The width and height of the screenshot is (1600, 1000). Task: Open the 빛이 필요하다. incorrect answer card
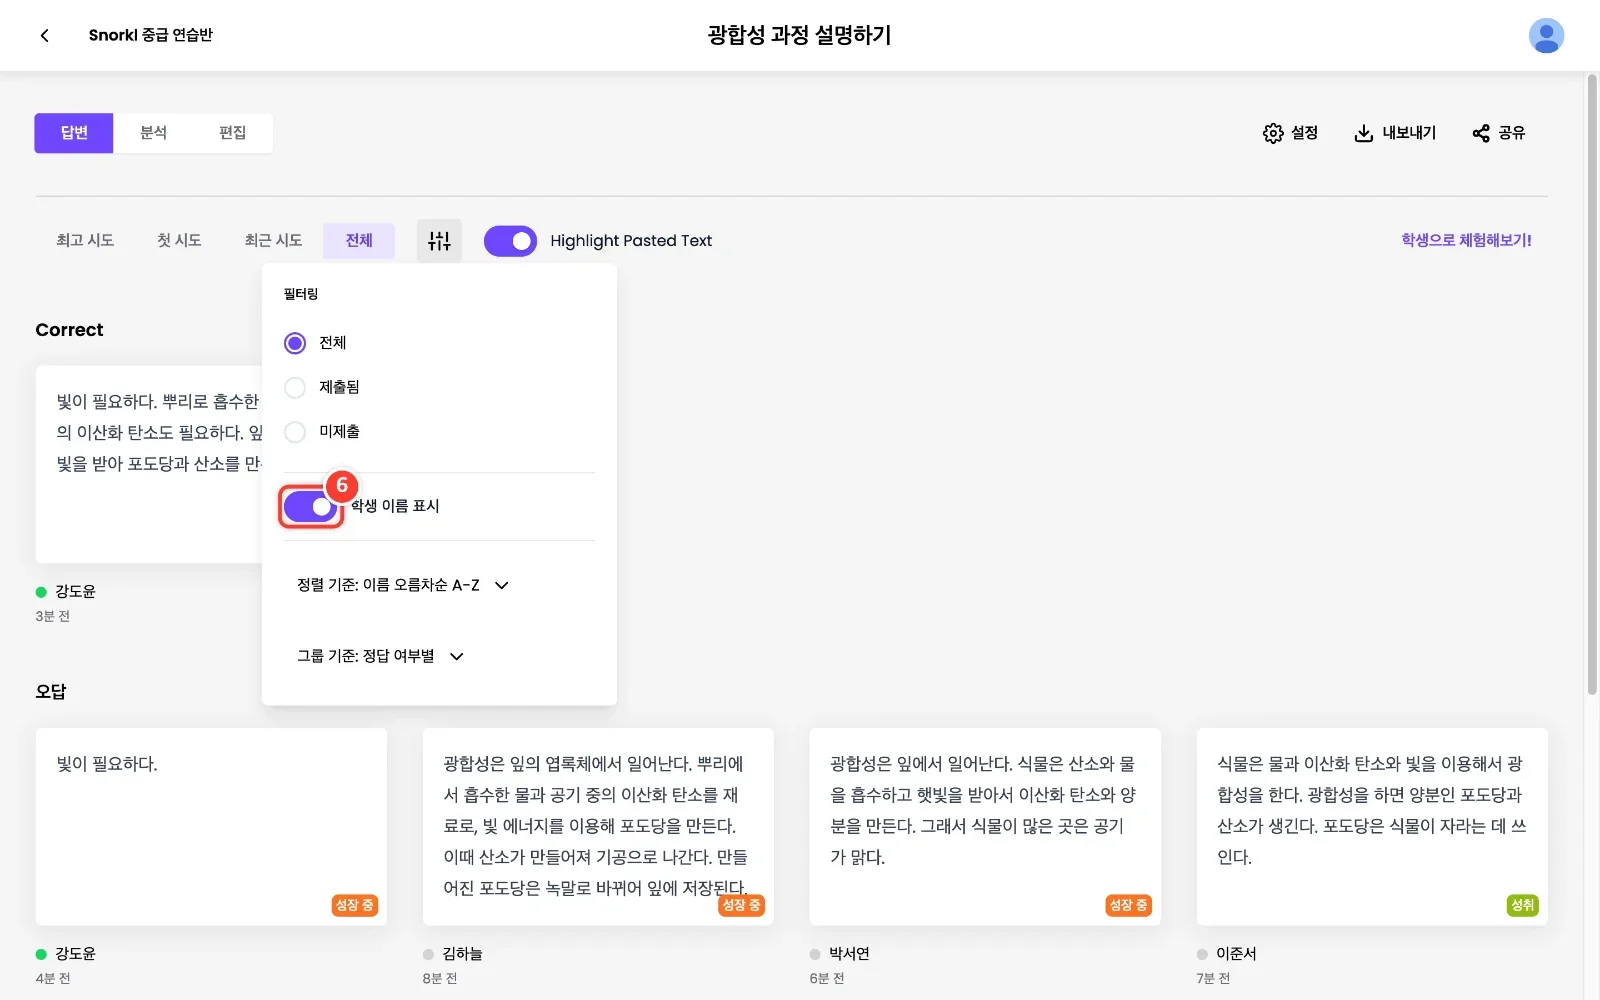point(211,826)
